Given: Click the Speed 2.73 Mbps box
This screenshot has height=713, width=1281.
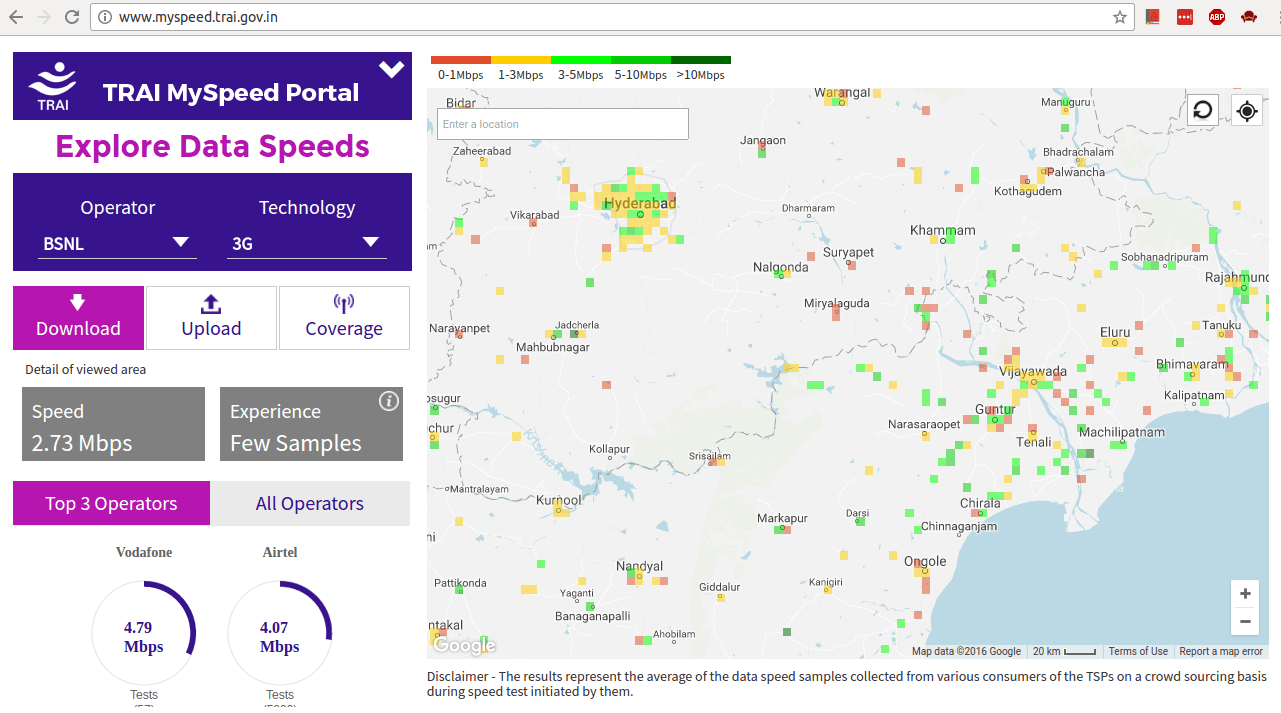Looking at the screenshot, I should pos(113,424).
